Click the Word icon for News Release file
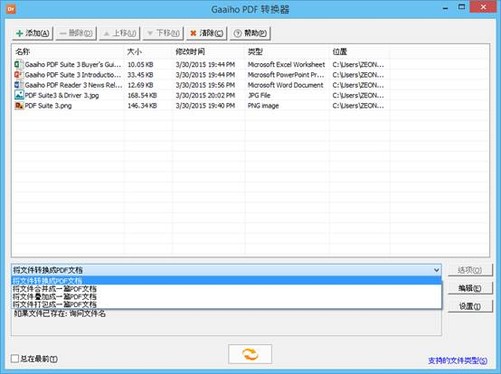The image size is (501, 374). [x=19, y=85]
